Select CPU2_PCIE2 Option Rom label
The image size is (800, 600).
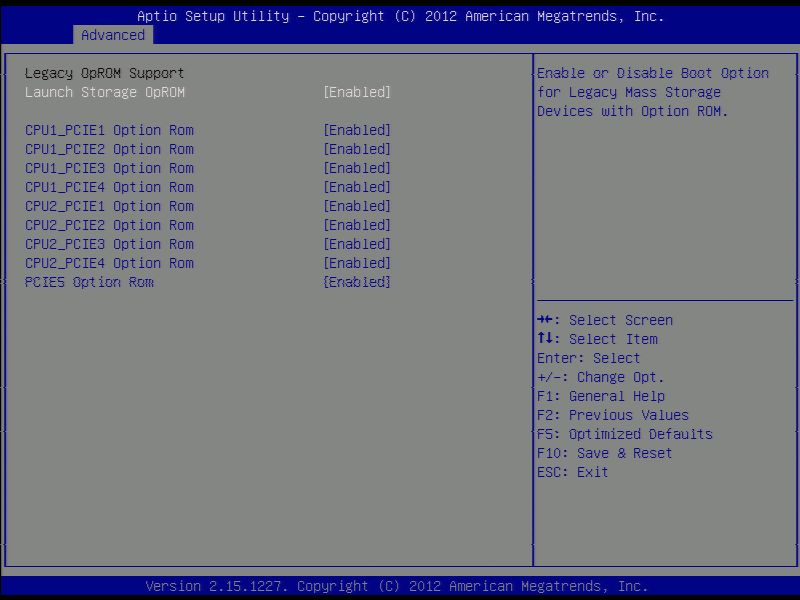[x=109, y=225]
